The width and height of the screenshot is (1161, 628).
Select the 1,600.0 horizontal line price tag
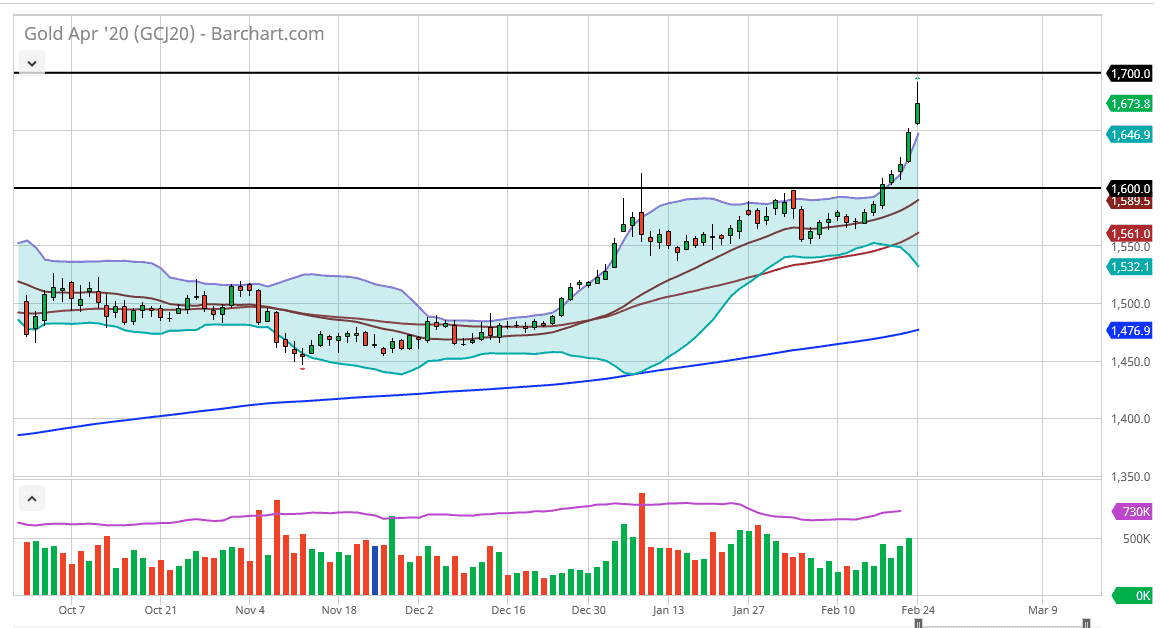[x=1129, y=188]
